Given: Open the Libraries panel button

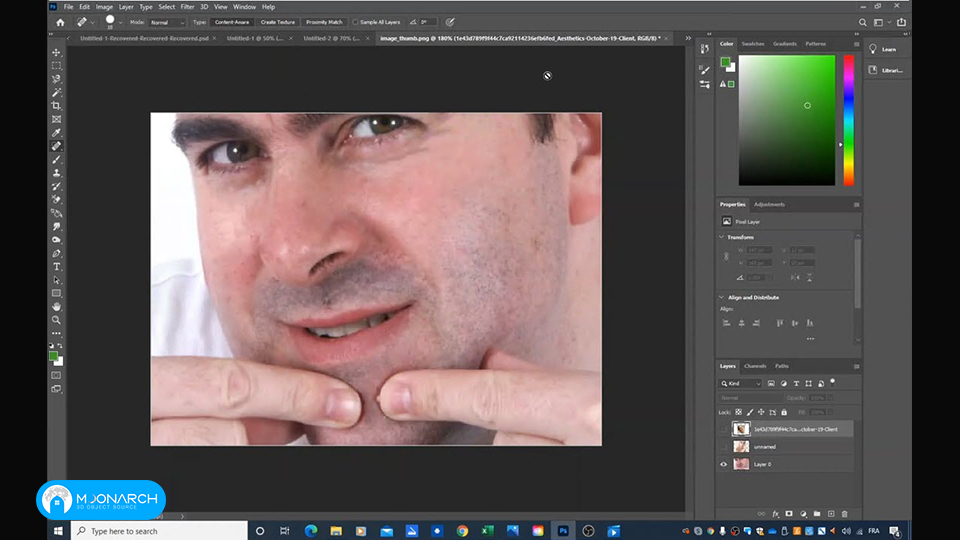Looking at the screenshot, I should pyautogui.click(x=887, y=70).
